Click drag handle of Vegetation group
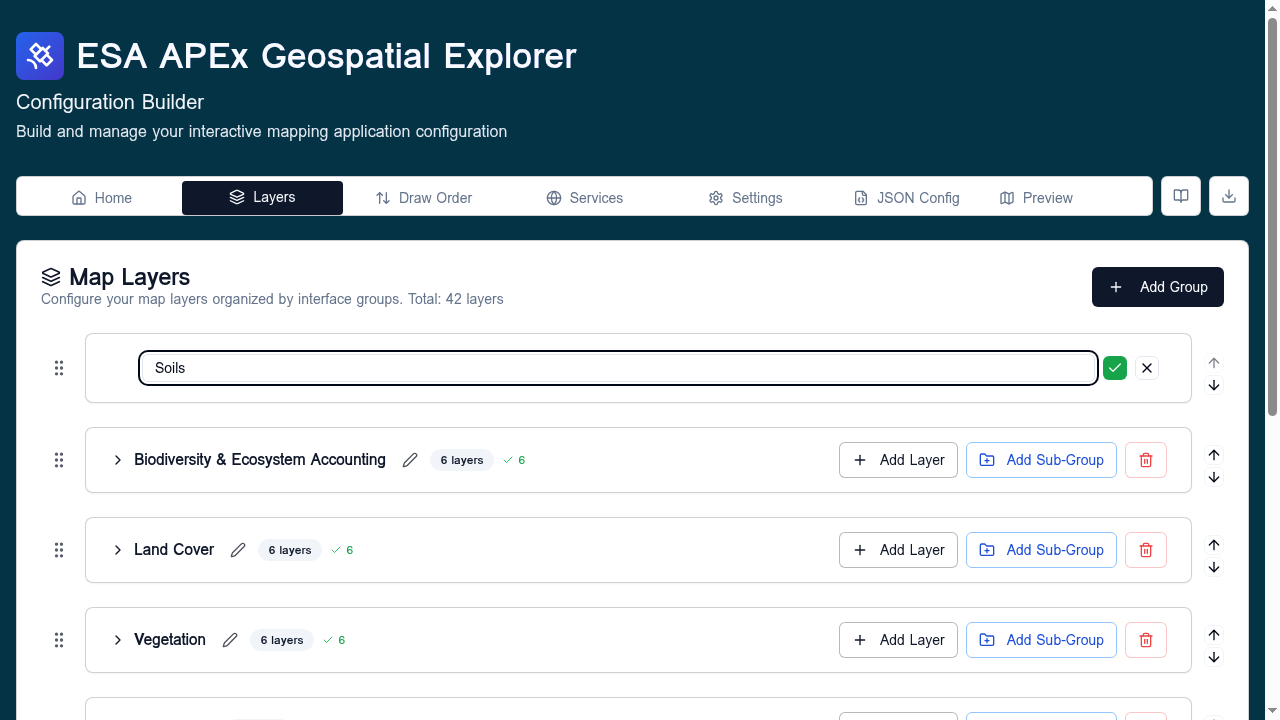Image resolution: width=1280 pixels, height=720 pixels. [x=59, y=640]
